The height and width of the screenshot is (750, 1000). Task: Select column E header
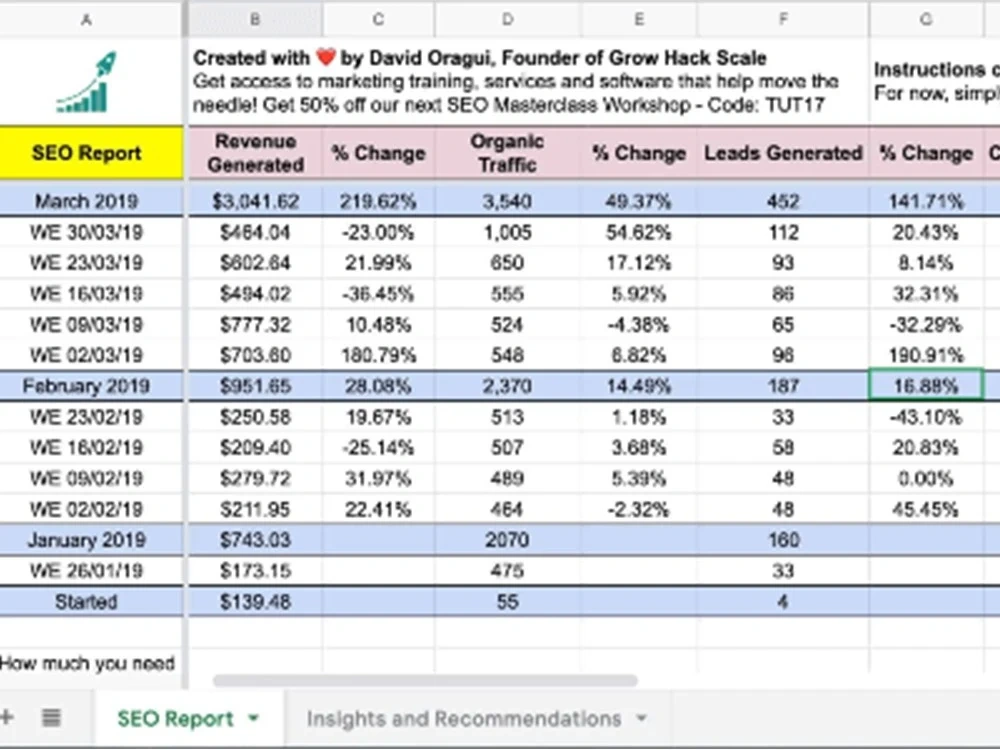pos(638,20)
